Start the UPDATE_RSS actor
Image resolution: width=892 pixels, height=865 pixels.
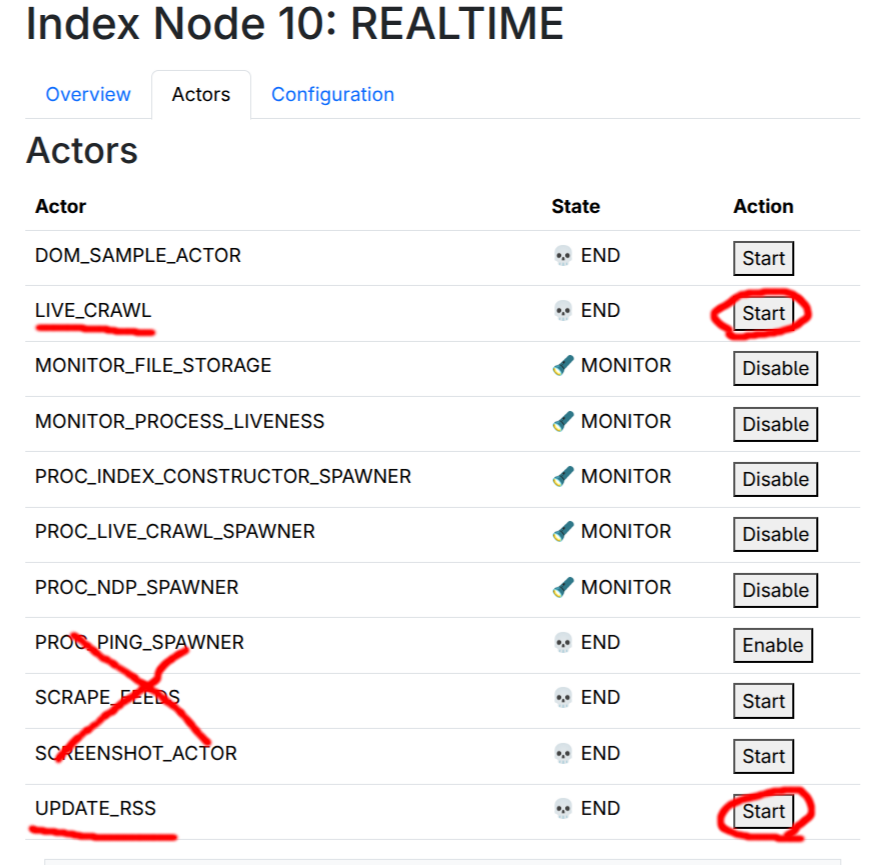(763, 811)
